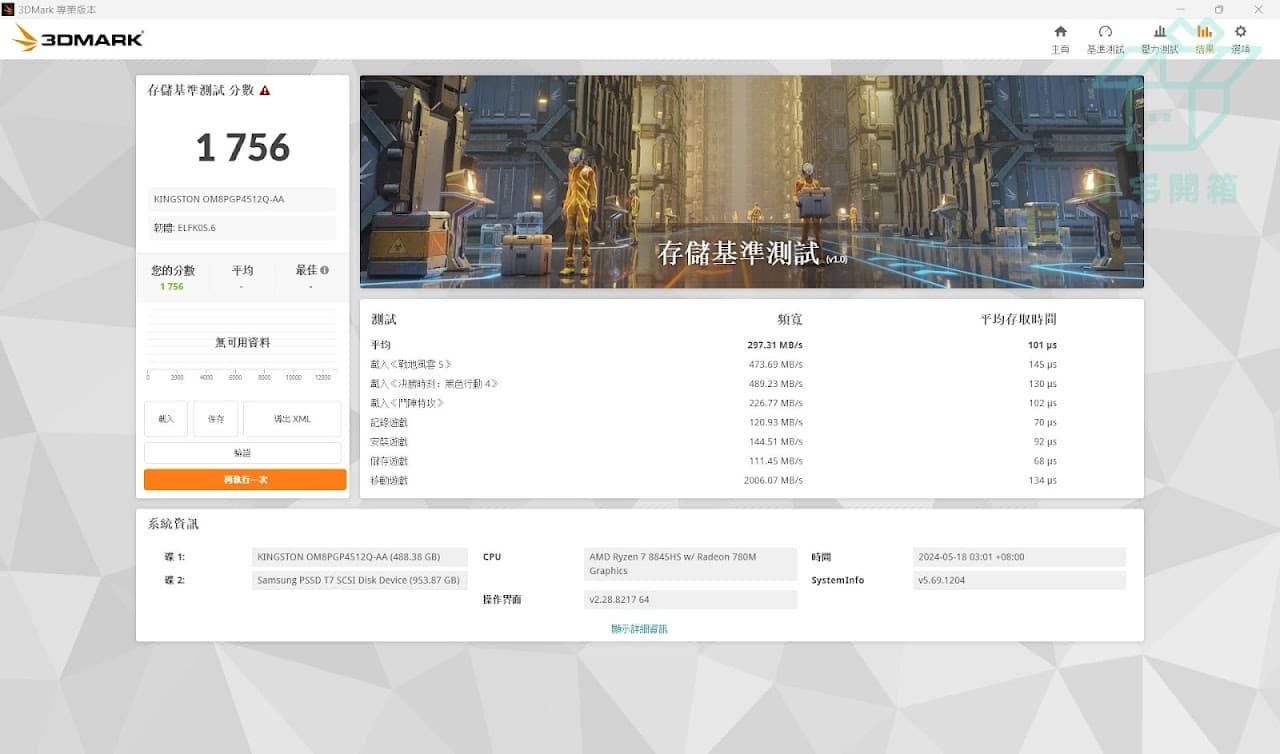This screenshot has width=1280, height=754.
Task: Click the access time 70 µs
Action: (1045, 422)
